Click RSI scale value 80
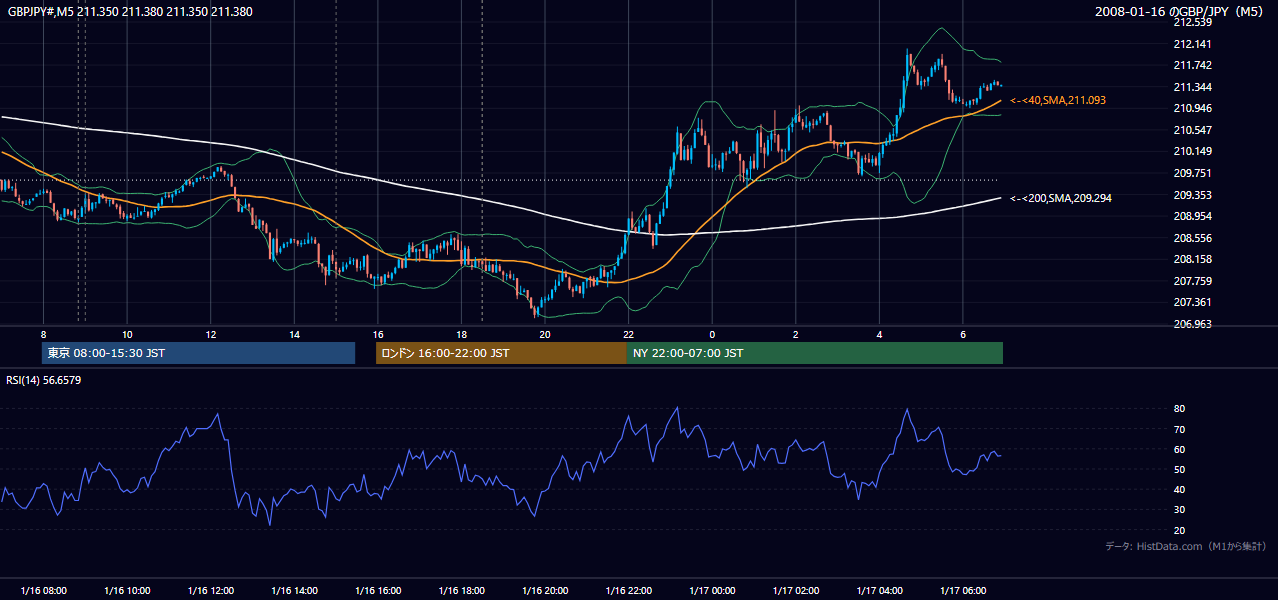The width and height of the screenshot is (1278, 600). 1179,409
